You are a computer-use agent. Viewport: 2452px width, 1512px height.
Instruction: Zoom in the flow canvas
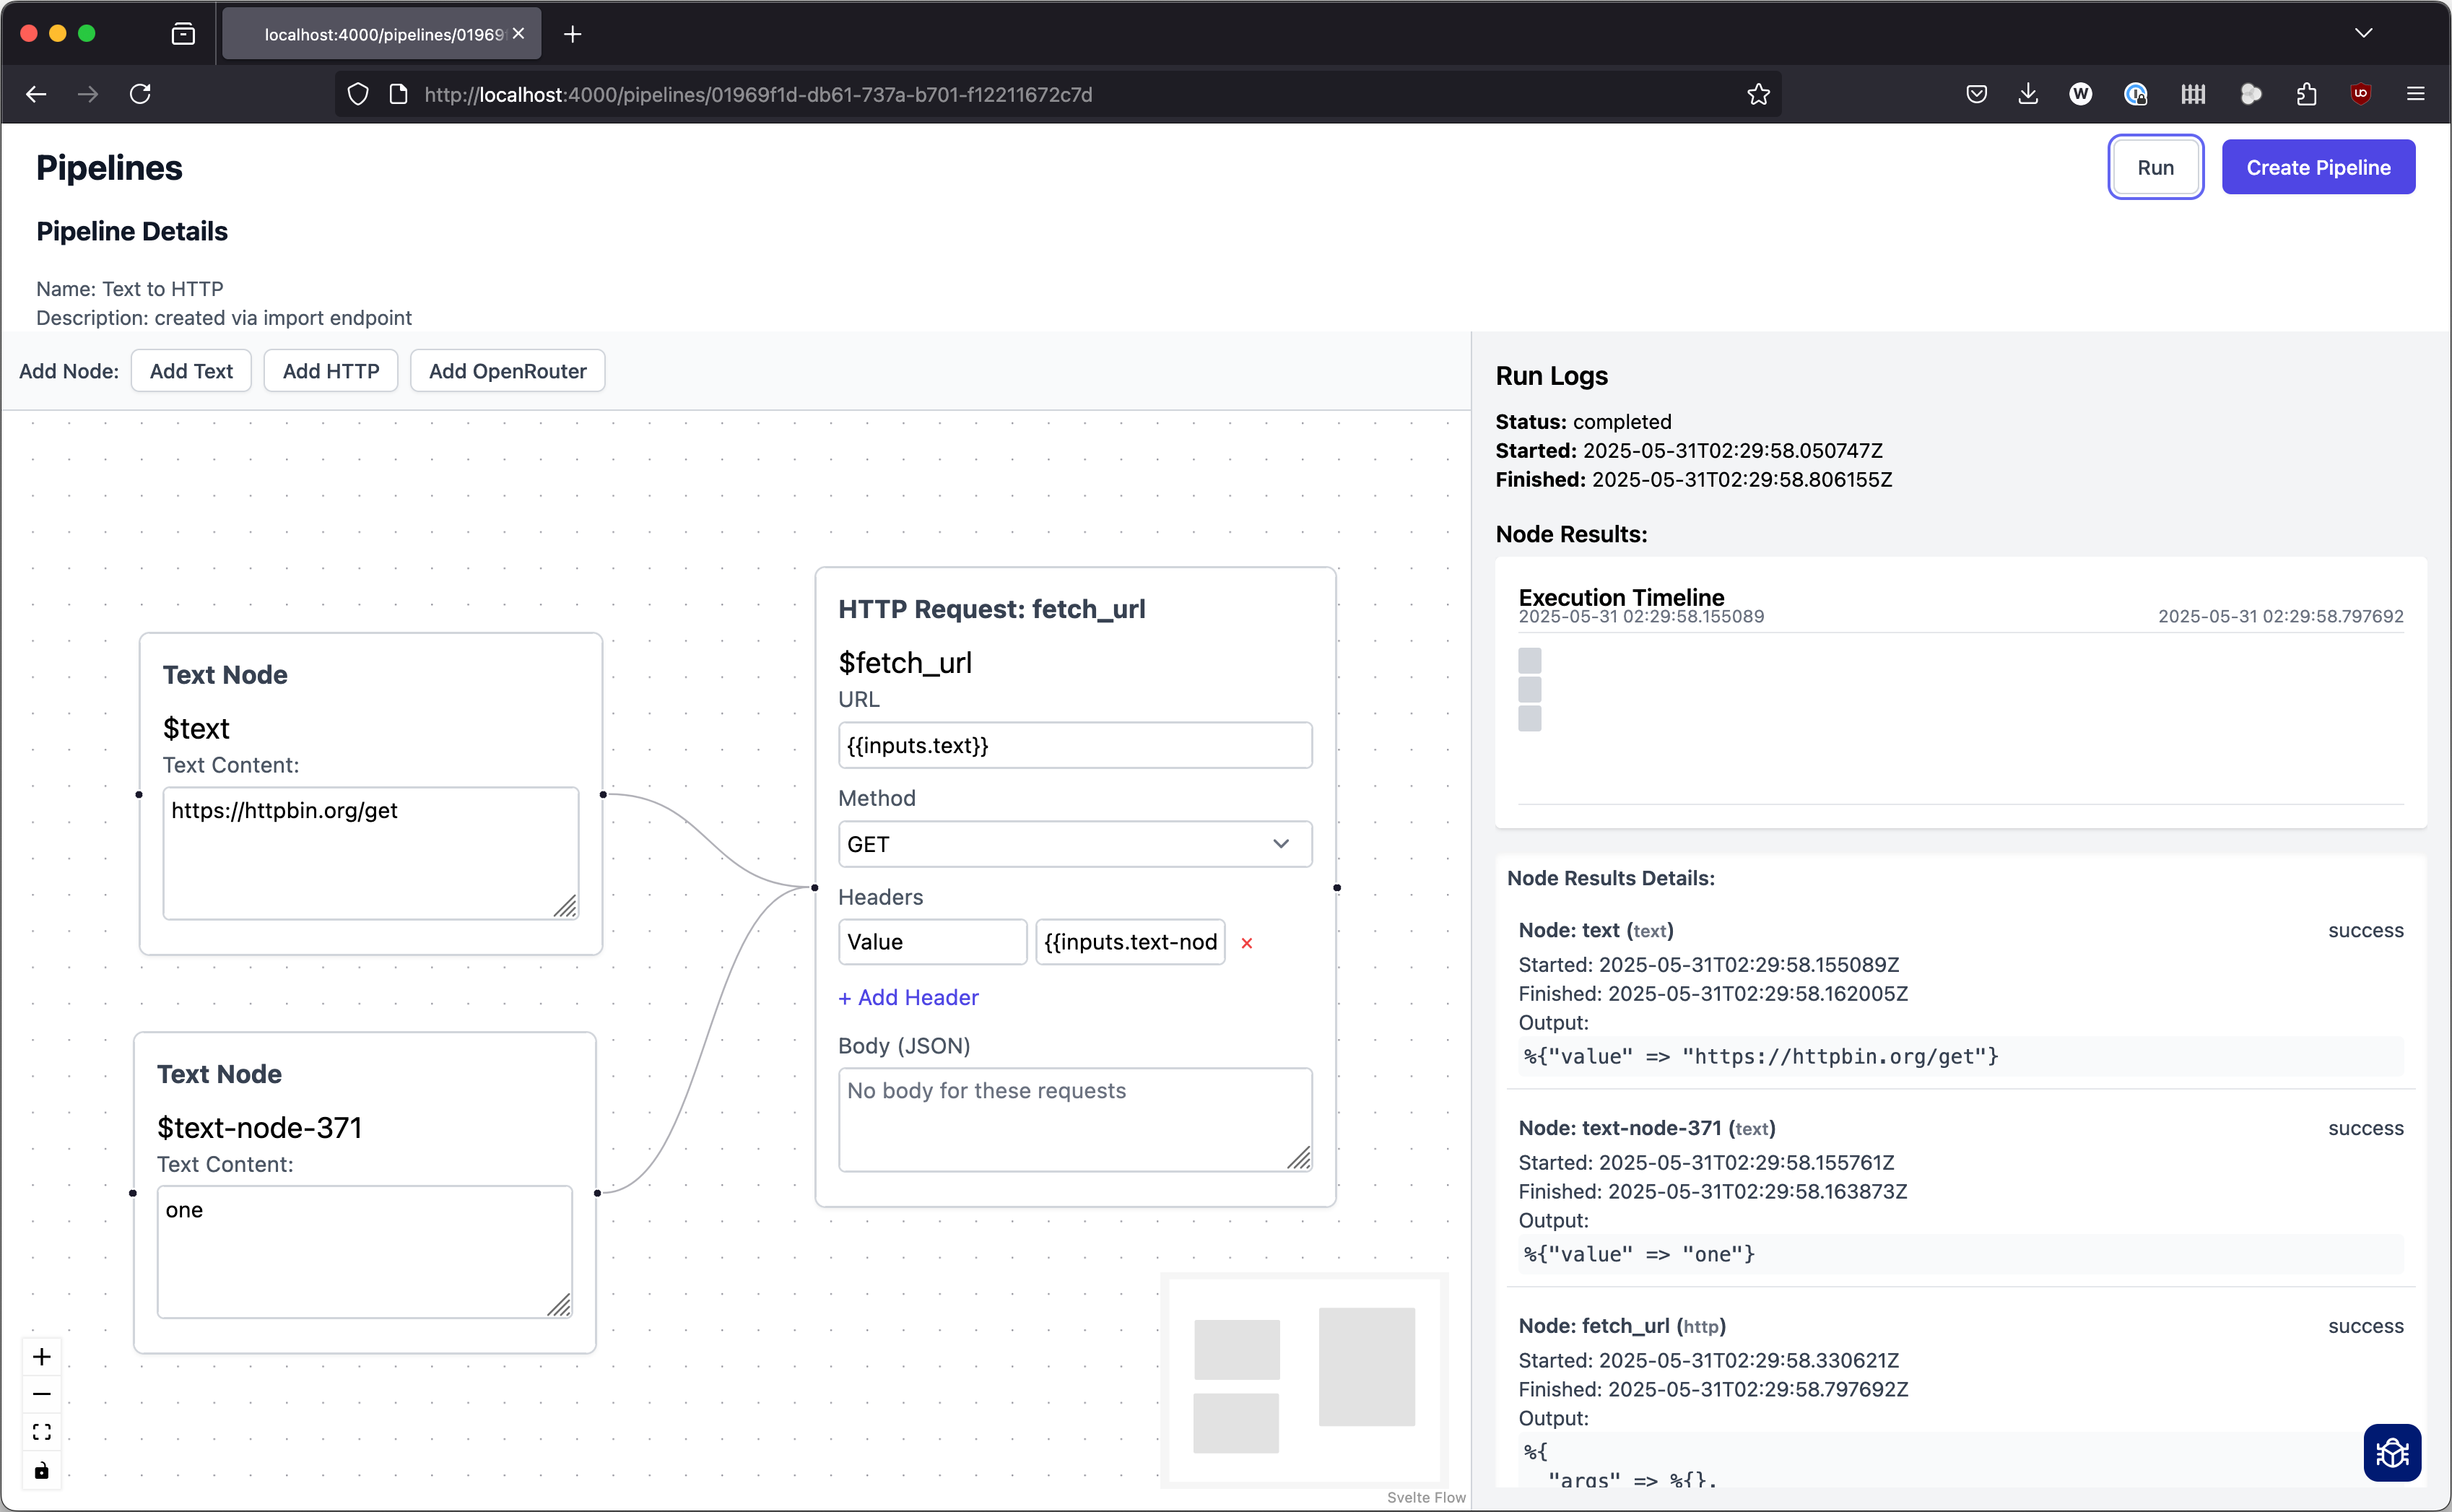[x=42, y=1356]
